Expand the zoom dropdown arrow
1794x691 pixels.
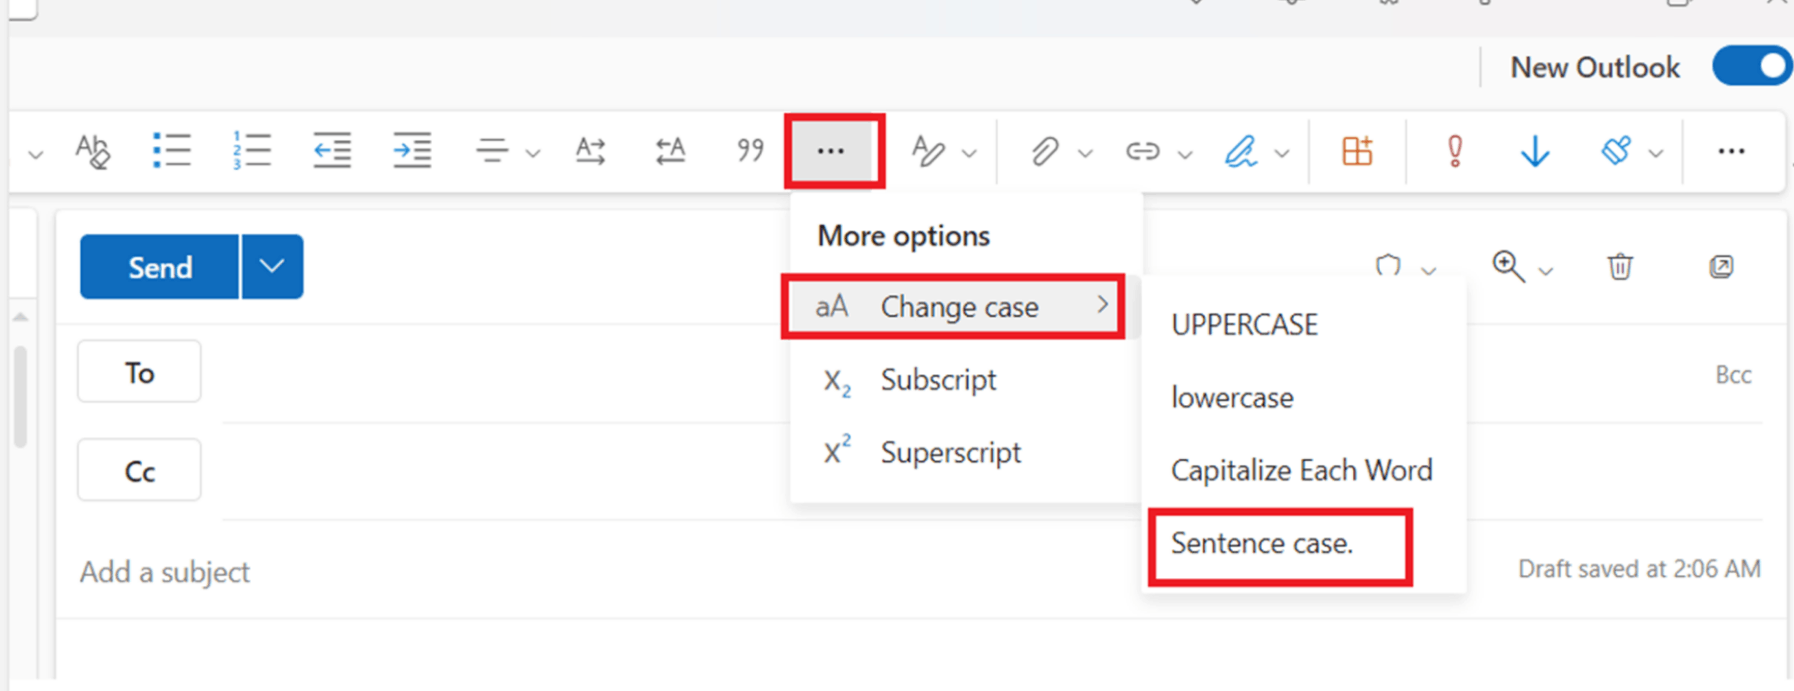(x=1546, y=271)
